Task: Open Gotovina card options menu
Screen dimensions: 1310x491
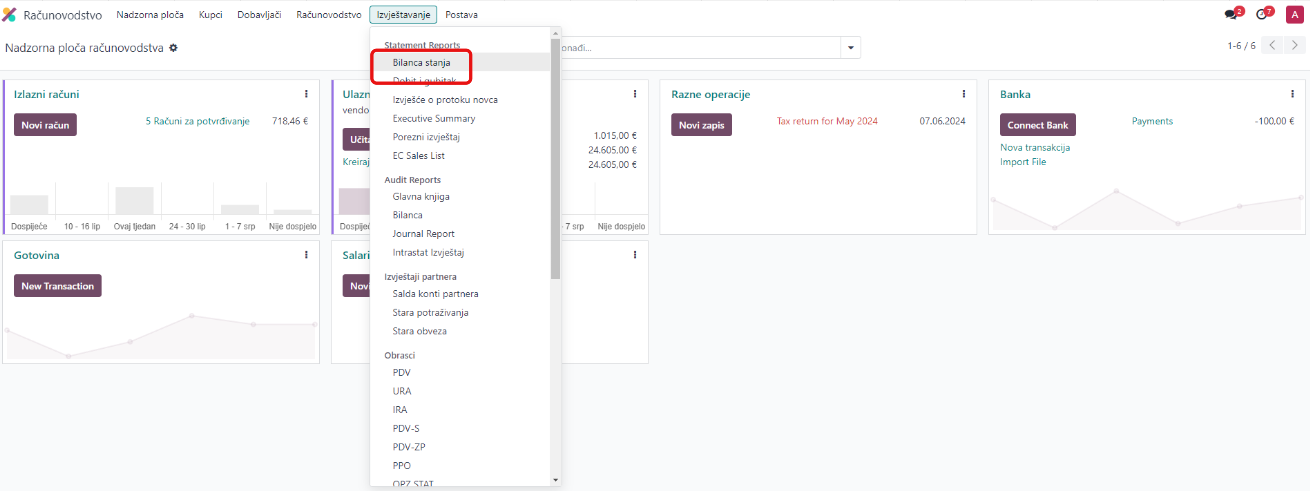Action: 306,255
